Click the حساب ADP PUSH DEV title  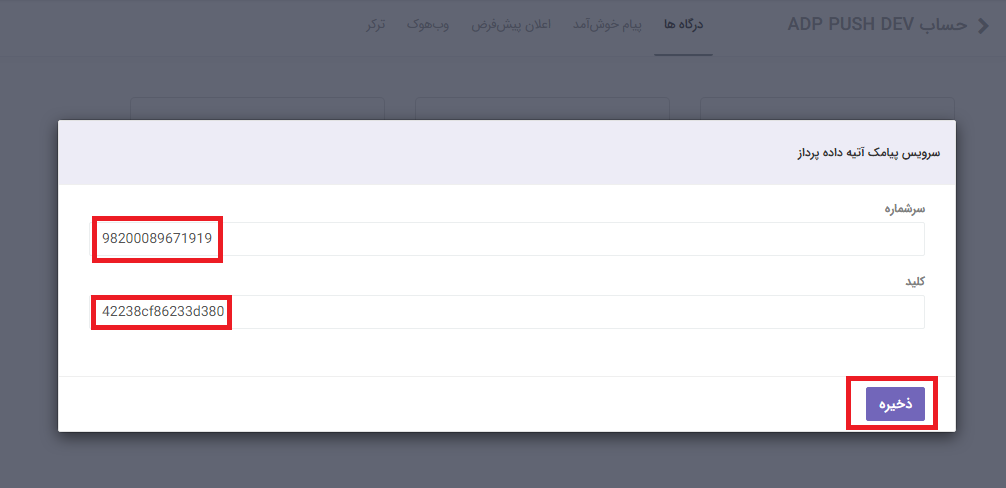tap(877, 25)
